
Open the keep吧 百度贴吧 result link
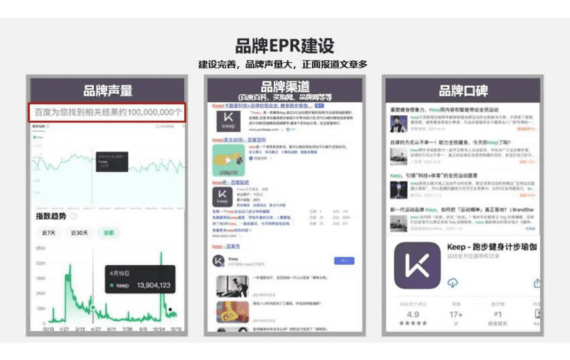tap(230, 182)
